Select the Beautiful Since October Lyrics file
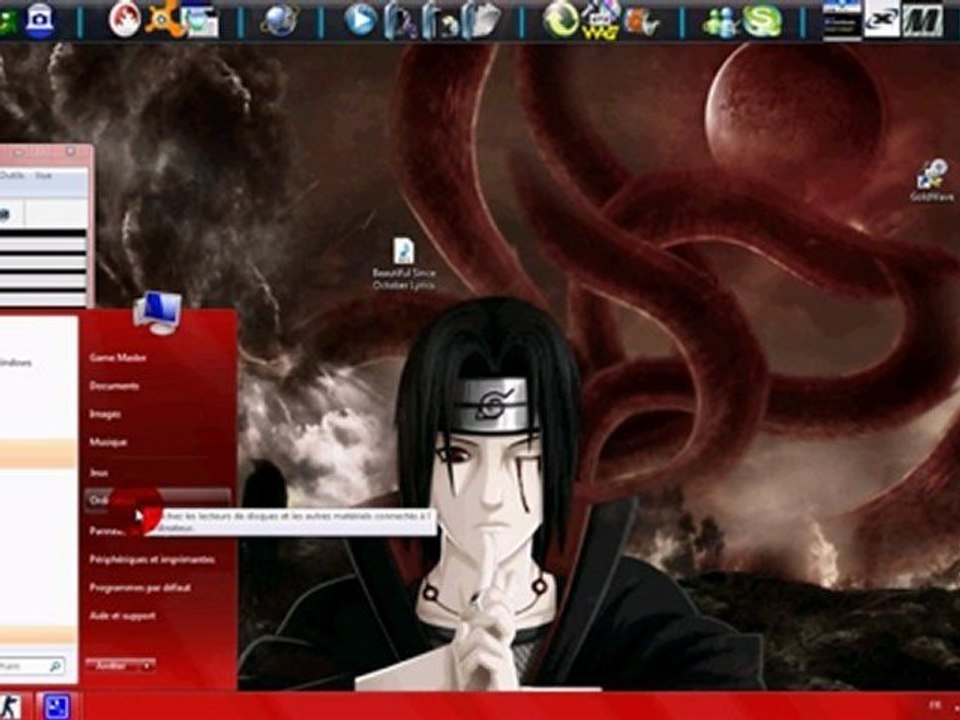Image resolution: width=960 pixels, height=720 pixels. click(x=404, y=264)
